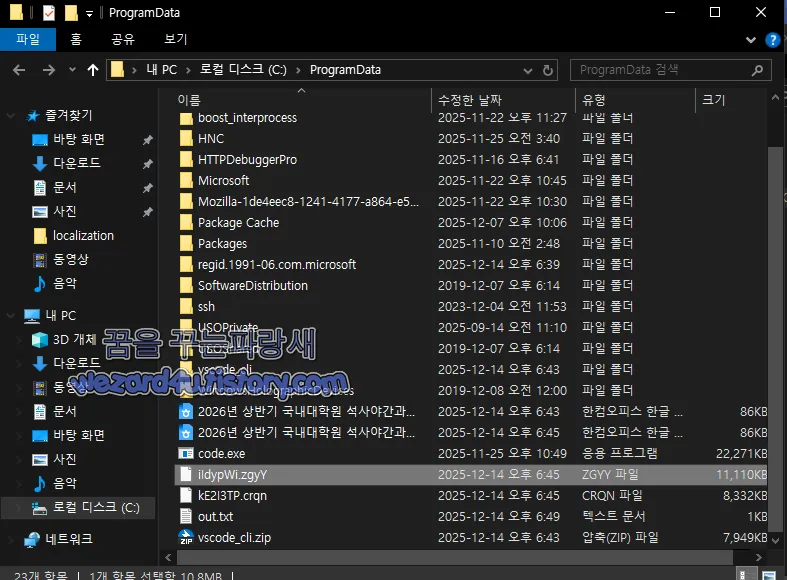Open the address bar history dropdown
Screen dimensions: 787x580
[x=528, y=70]
